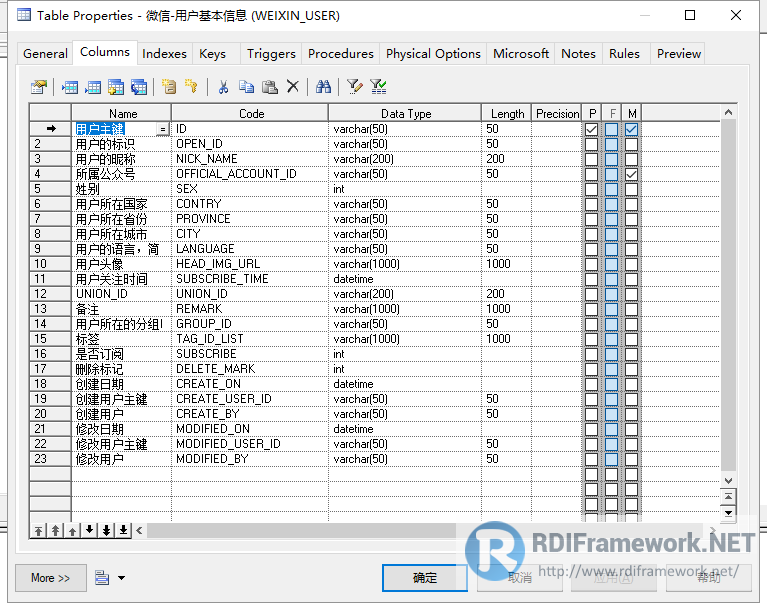767x610 pixels.
Task: Click the Data Type column header
Action: (406, 113)
